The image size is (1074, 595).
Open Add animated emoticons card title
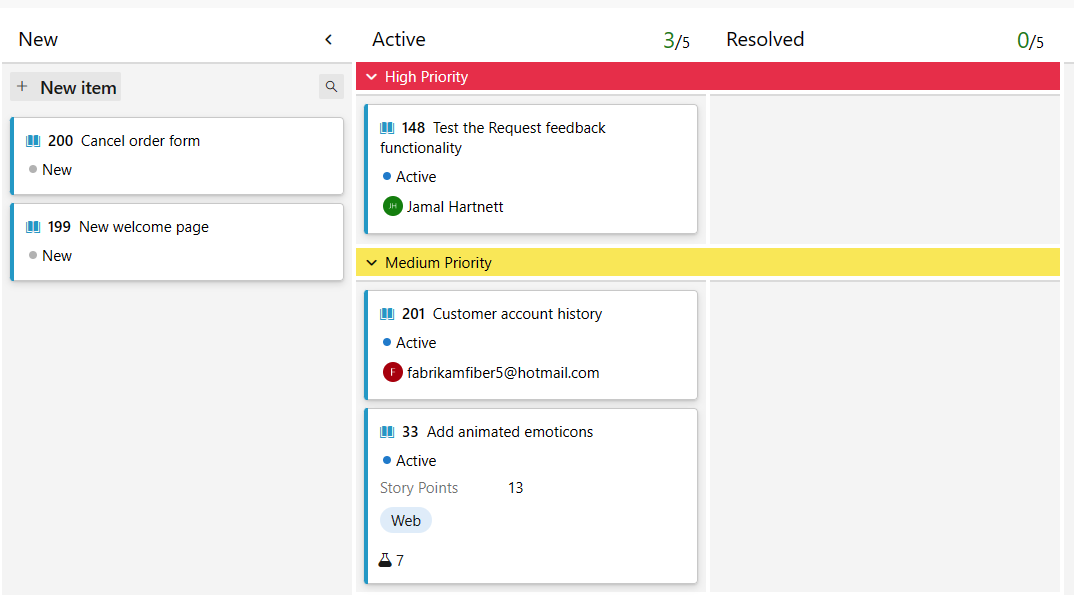click(x=510, y=432)
